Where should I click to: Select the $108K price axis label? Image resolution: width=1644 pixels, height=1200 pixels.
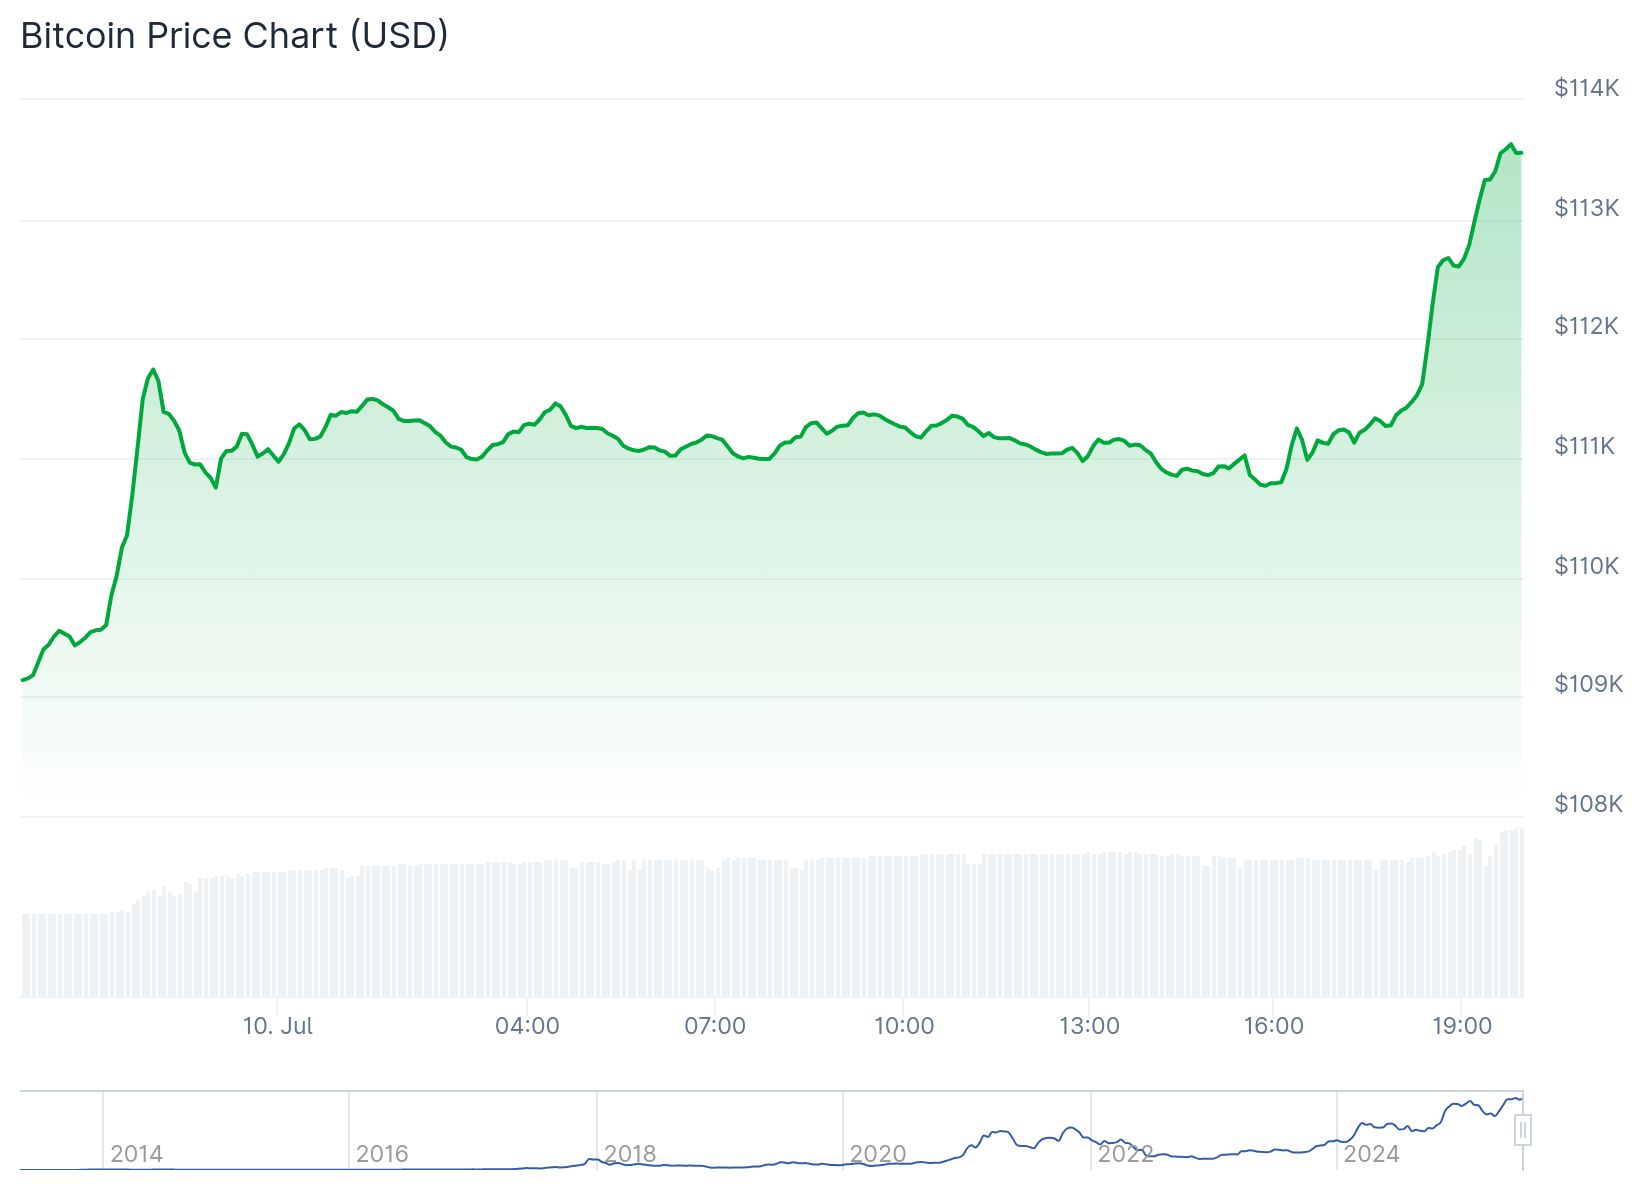click(x=1588, y=804)
